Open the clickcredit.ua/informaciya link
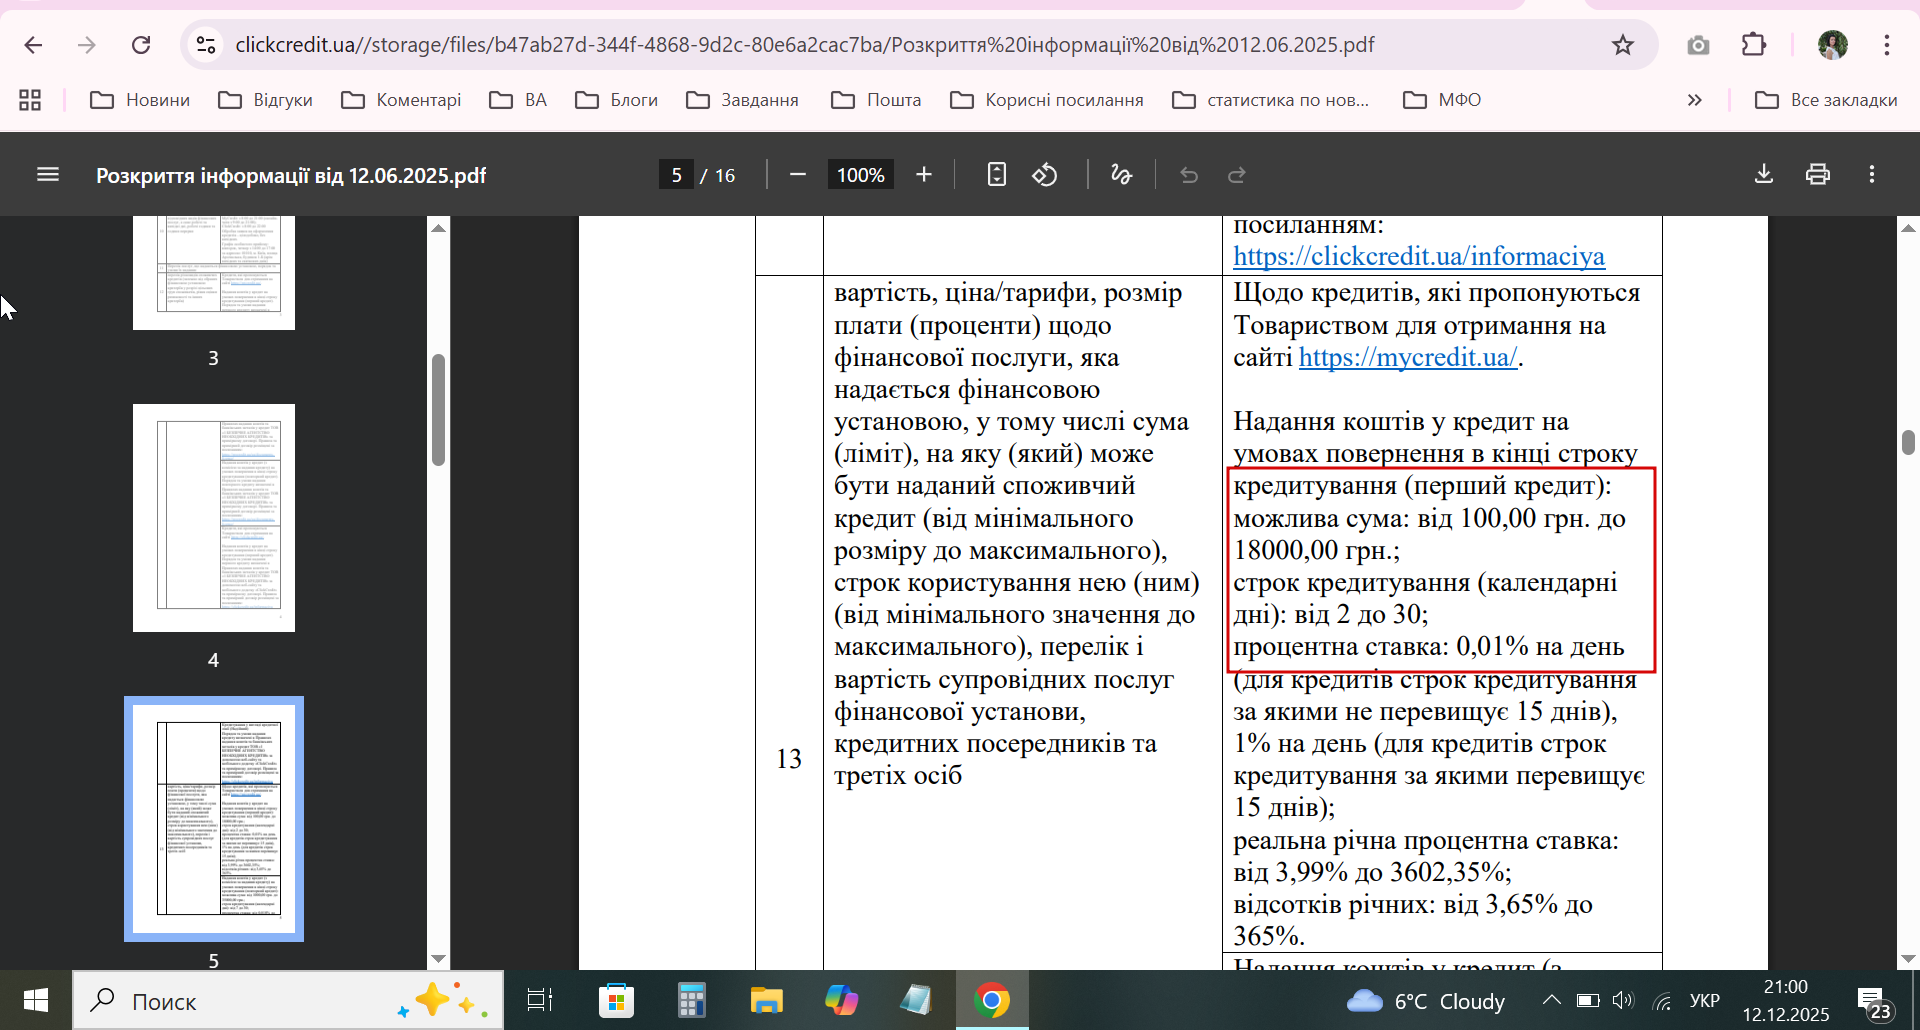Viewport: 1920px width, 1030px height. point(1418,257)
